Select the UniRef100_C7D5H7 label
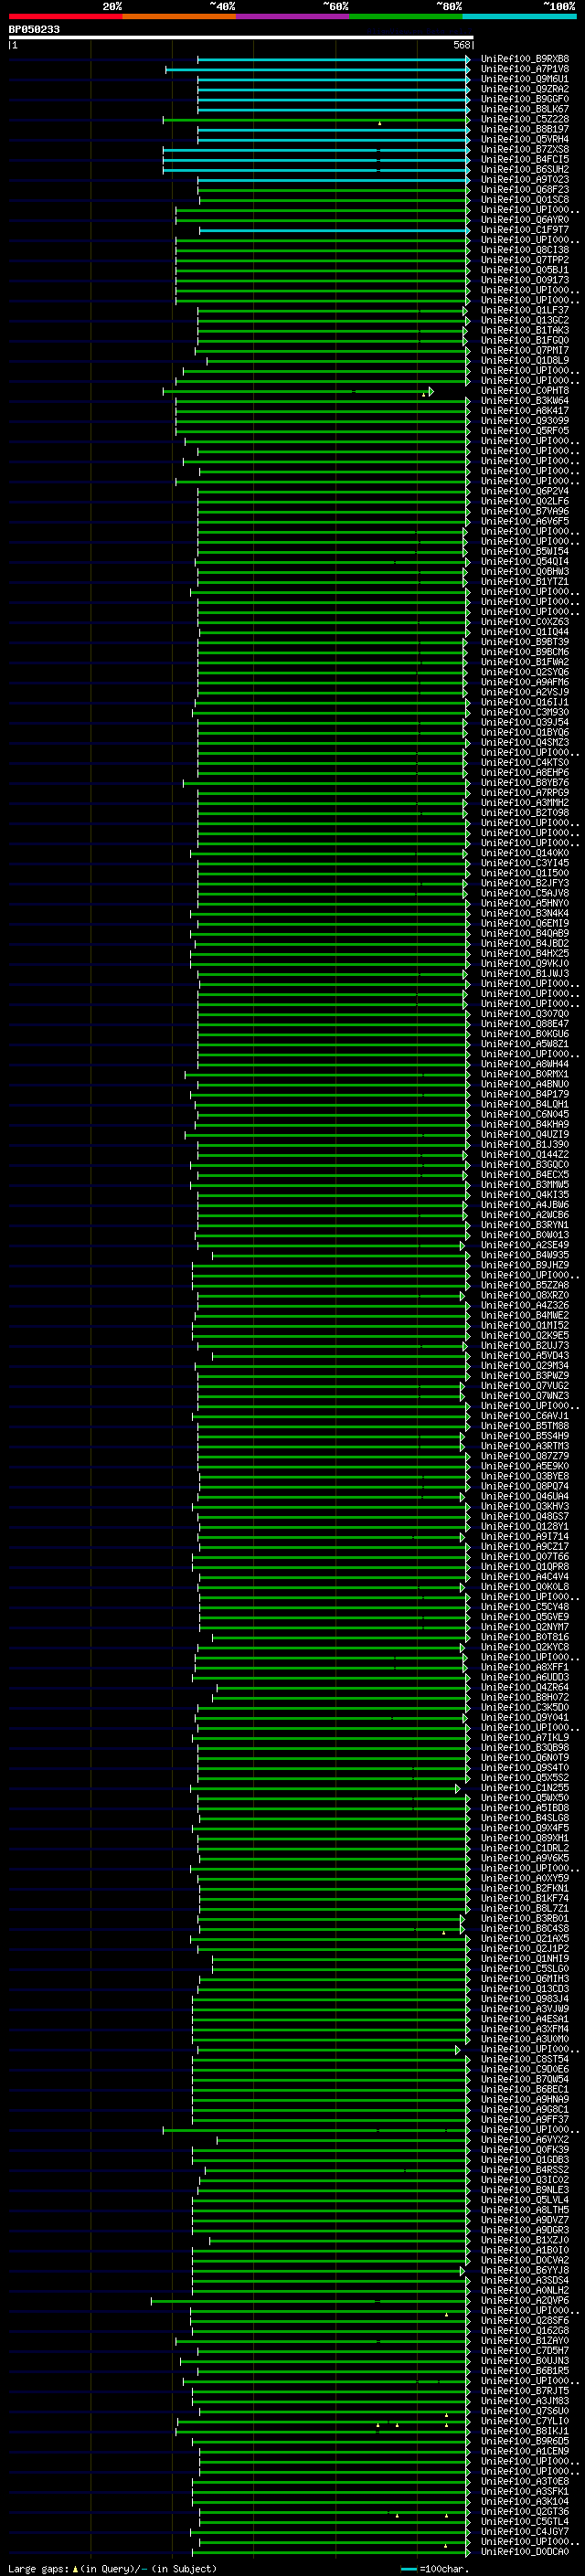 point(524,2350)
